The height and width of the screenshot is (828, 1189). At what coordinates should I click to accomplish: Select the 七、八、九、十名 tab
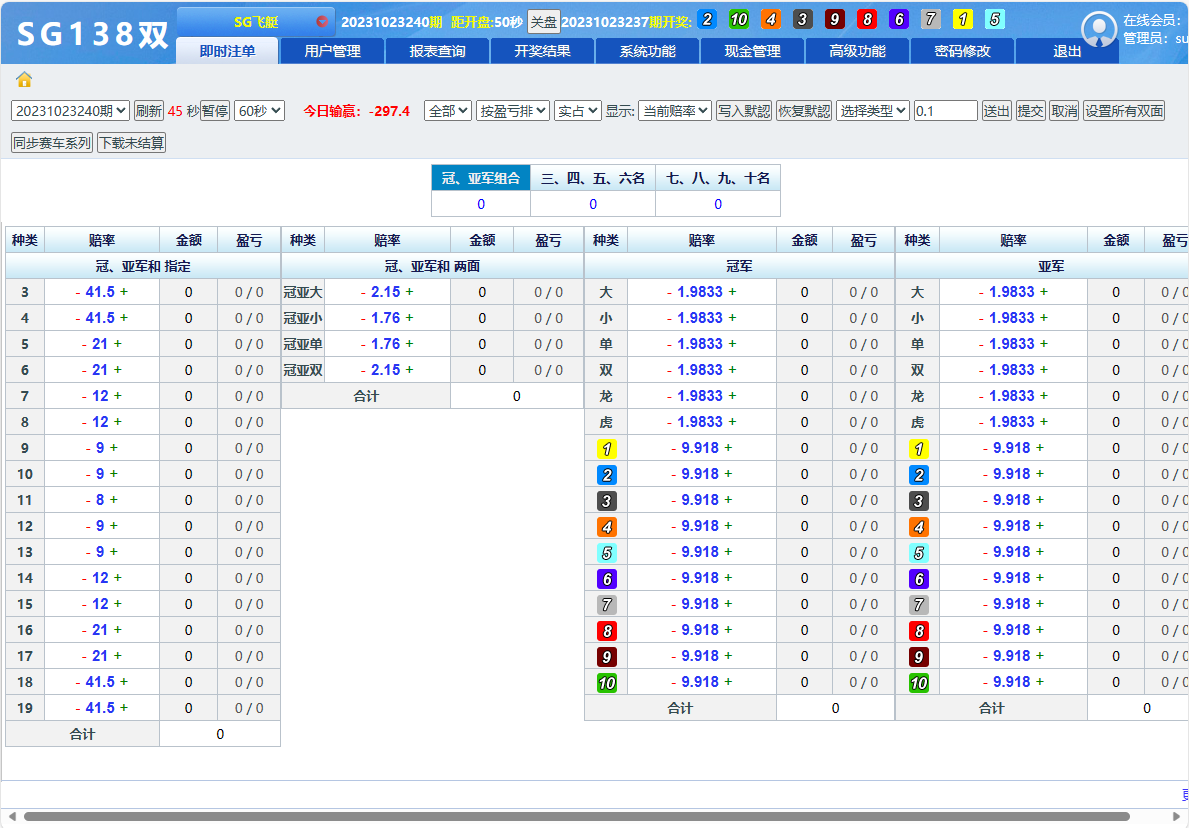(718, 178)
